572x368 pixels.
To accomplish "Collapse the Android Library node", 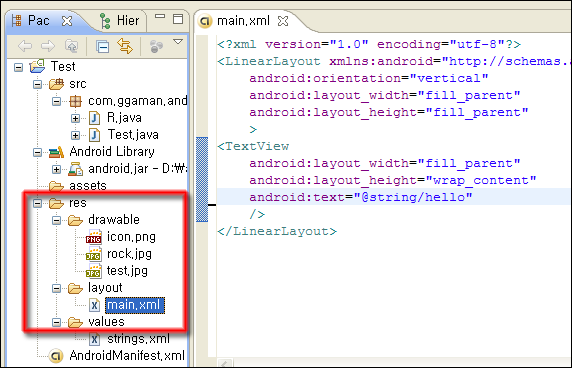I will tap(38, 152).
